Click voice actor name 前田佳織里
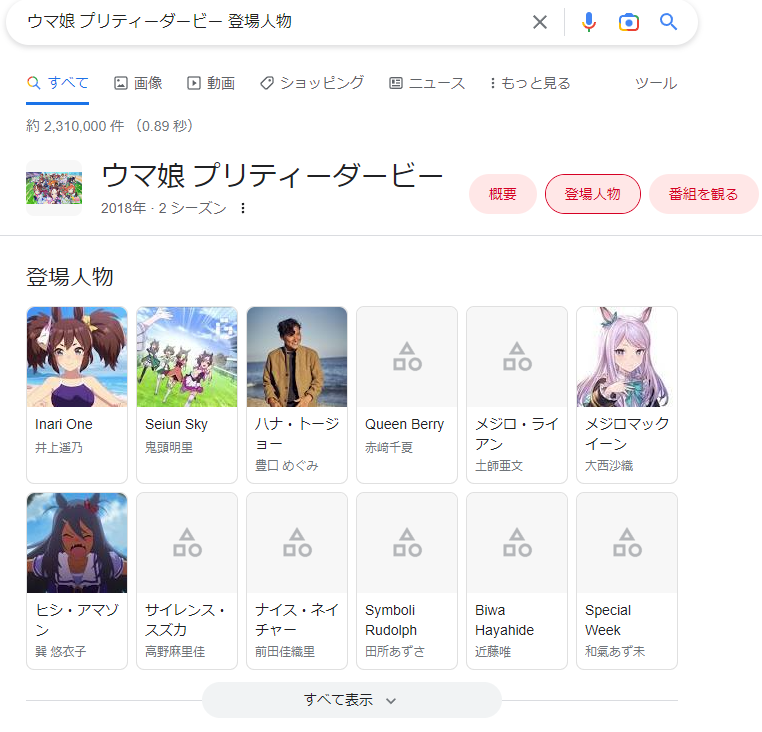 285,651
